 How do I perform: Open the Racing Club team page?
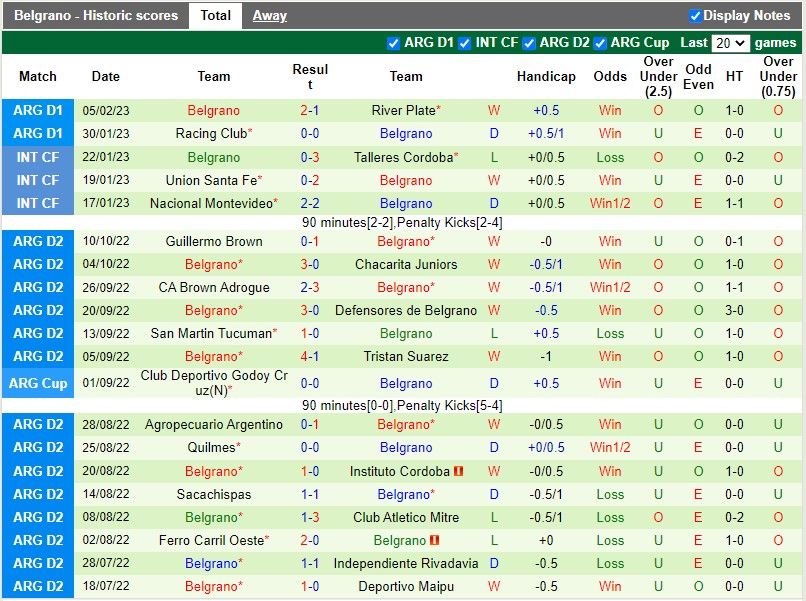click(210, 133)
